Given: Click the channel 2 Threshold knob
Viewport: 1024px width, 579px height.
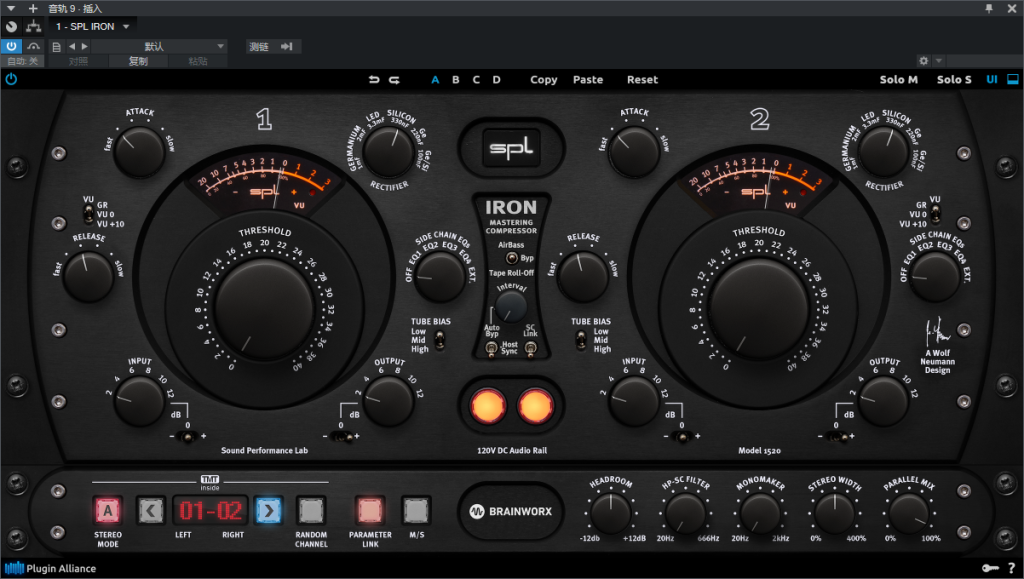Looking at the screenshot, I should click(759, 308).
